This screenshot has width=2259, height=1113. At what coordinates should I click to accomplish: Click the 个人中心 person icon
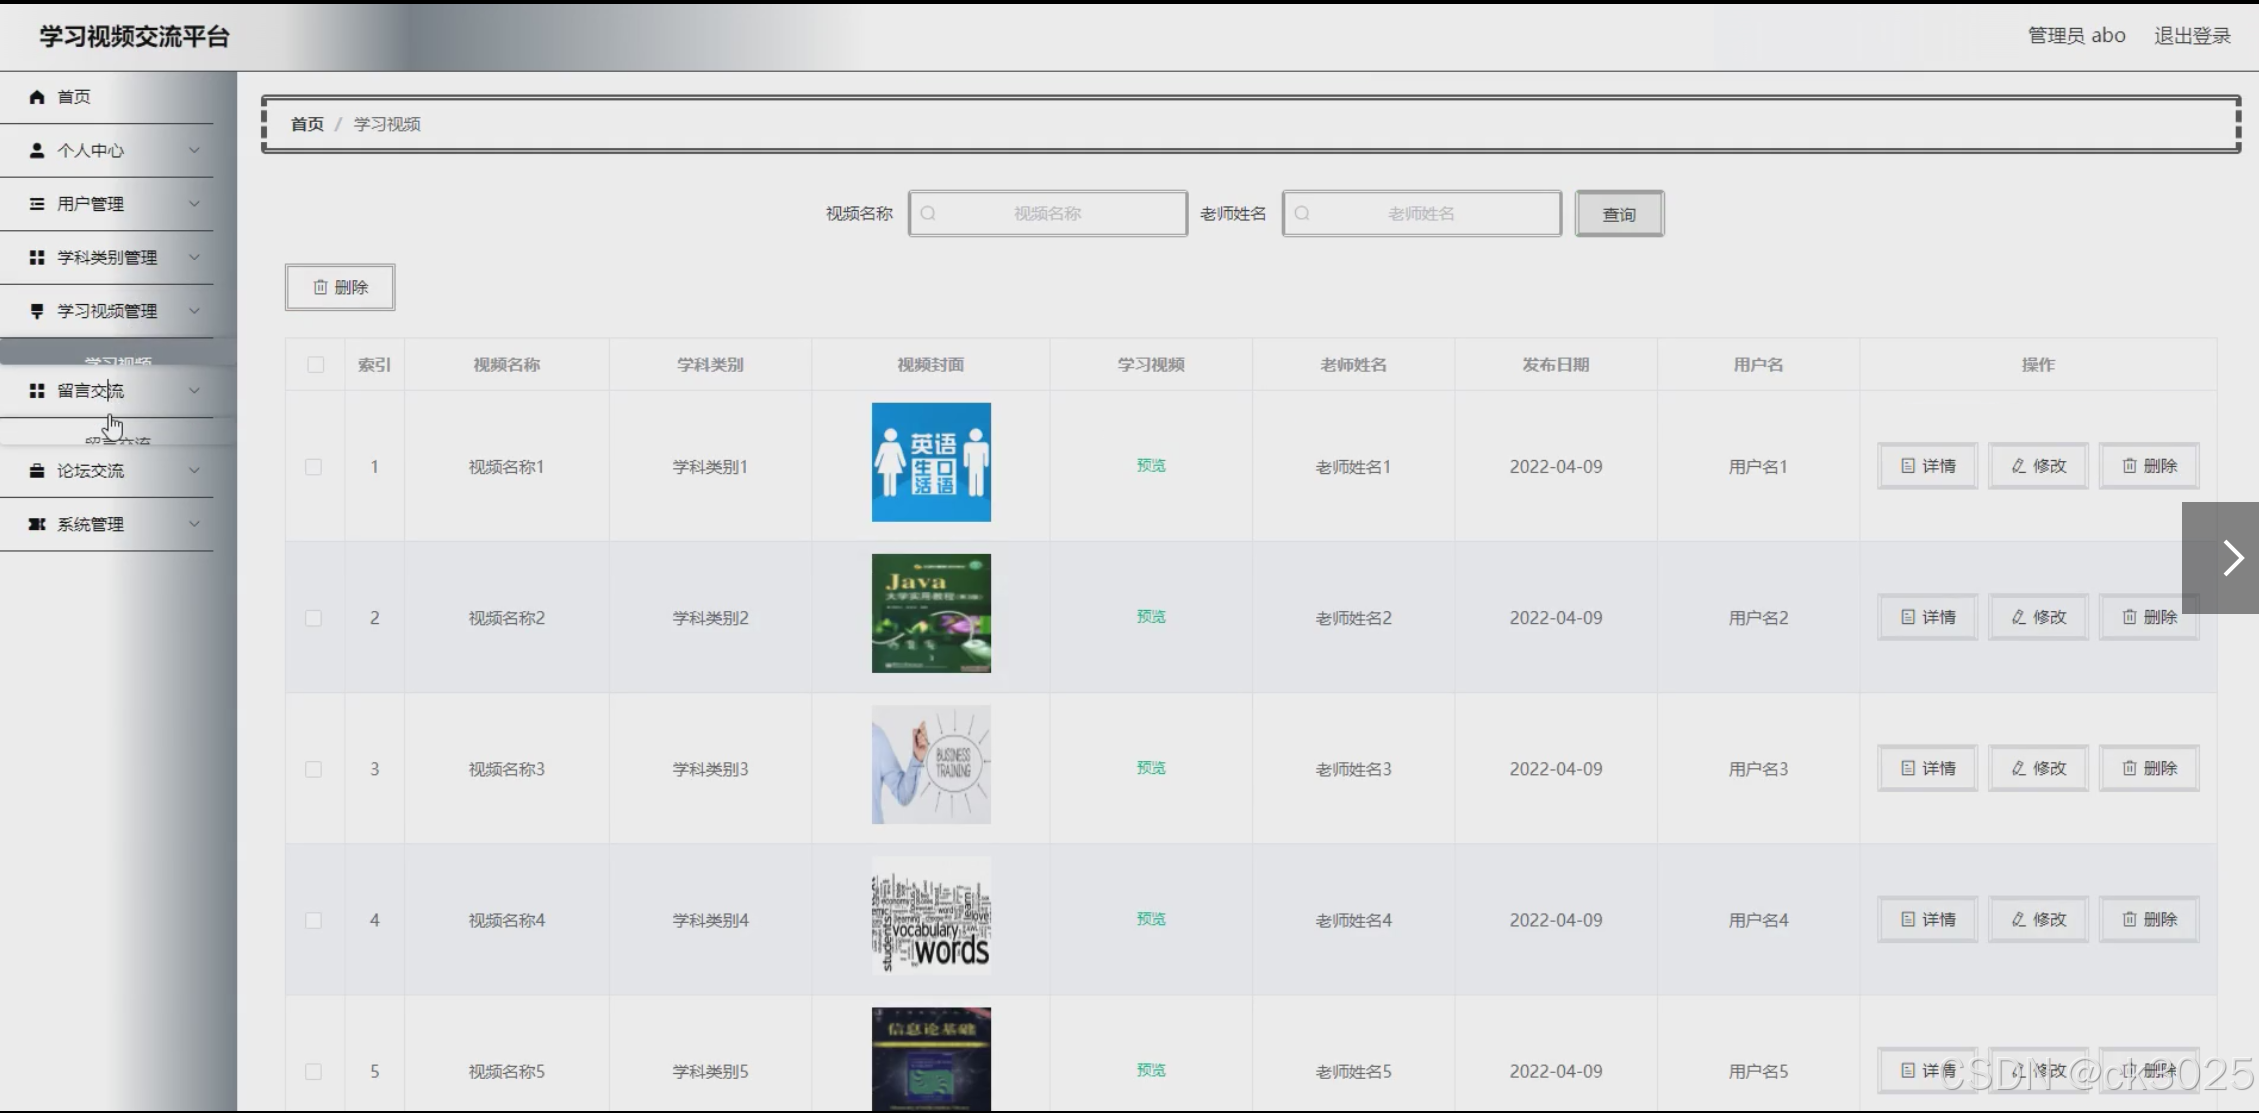37,150
